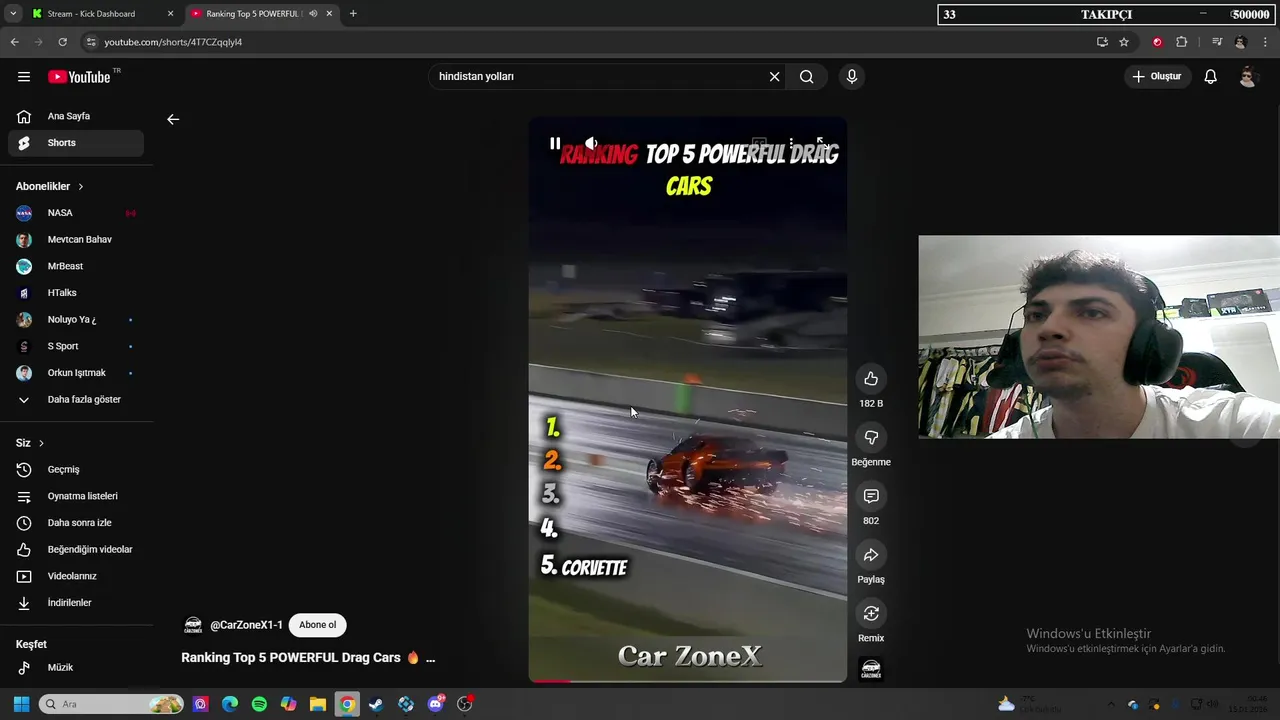
Task: Open the @CarZoneX1-1 channel link
Action: (246, 625)
